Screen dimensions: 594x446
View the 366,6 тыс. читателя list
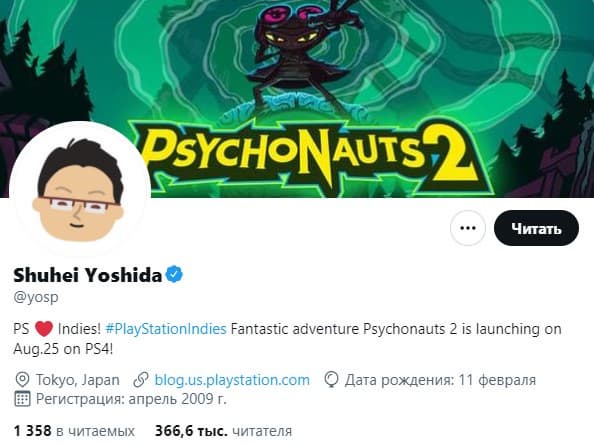(x=224, y=431)
